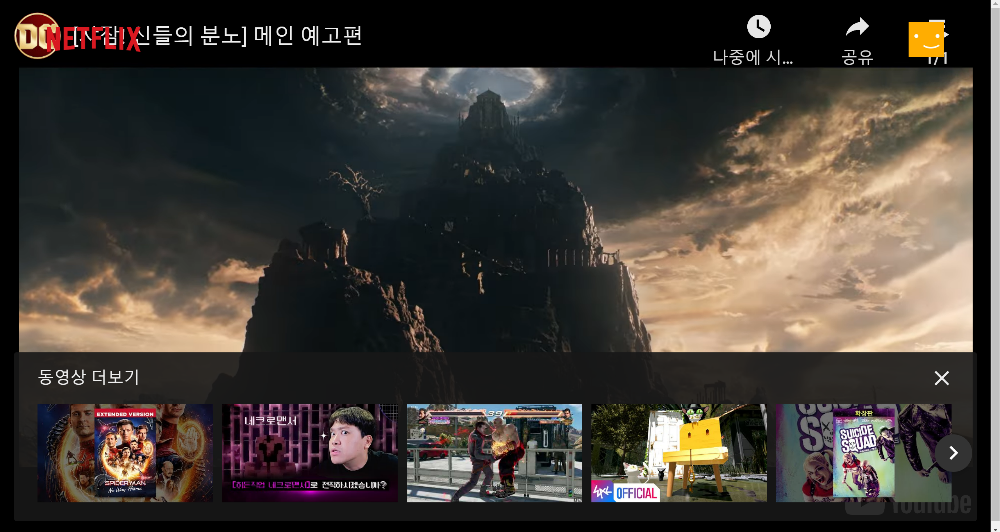This screenshot has height=532, width=1000.
Task: Click the Watch Later clock icon
Action: [758, 27]
